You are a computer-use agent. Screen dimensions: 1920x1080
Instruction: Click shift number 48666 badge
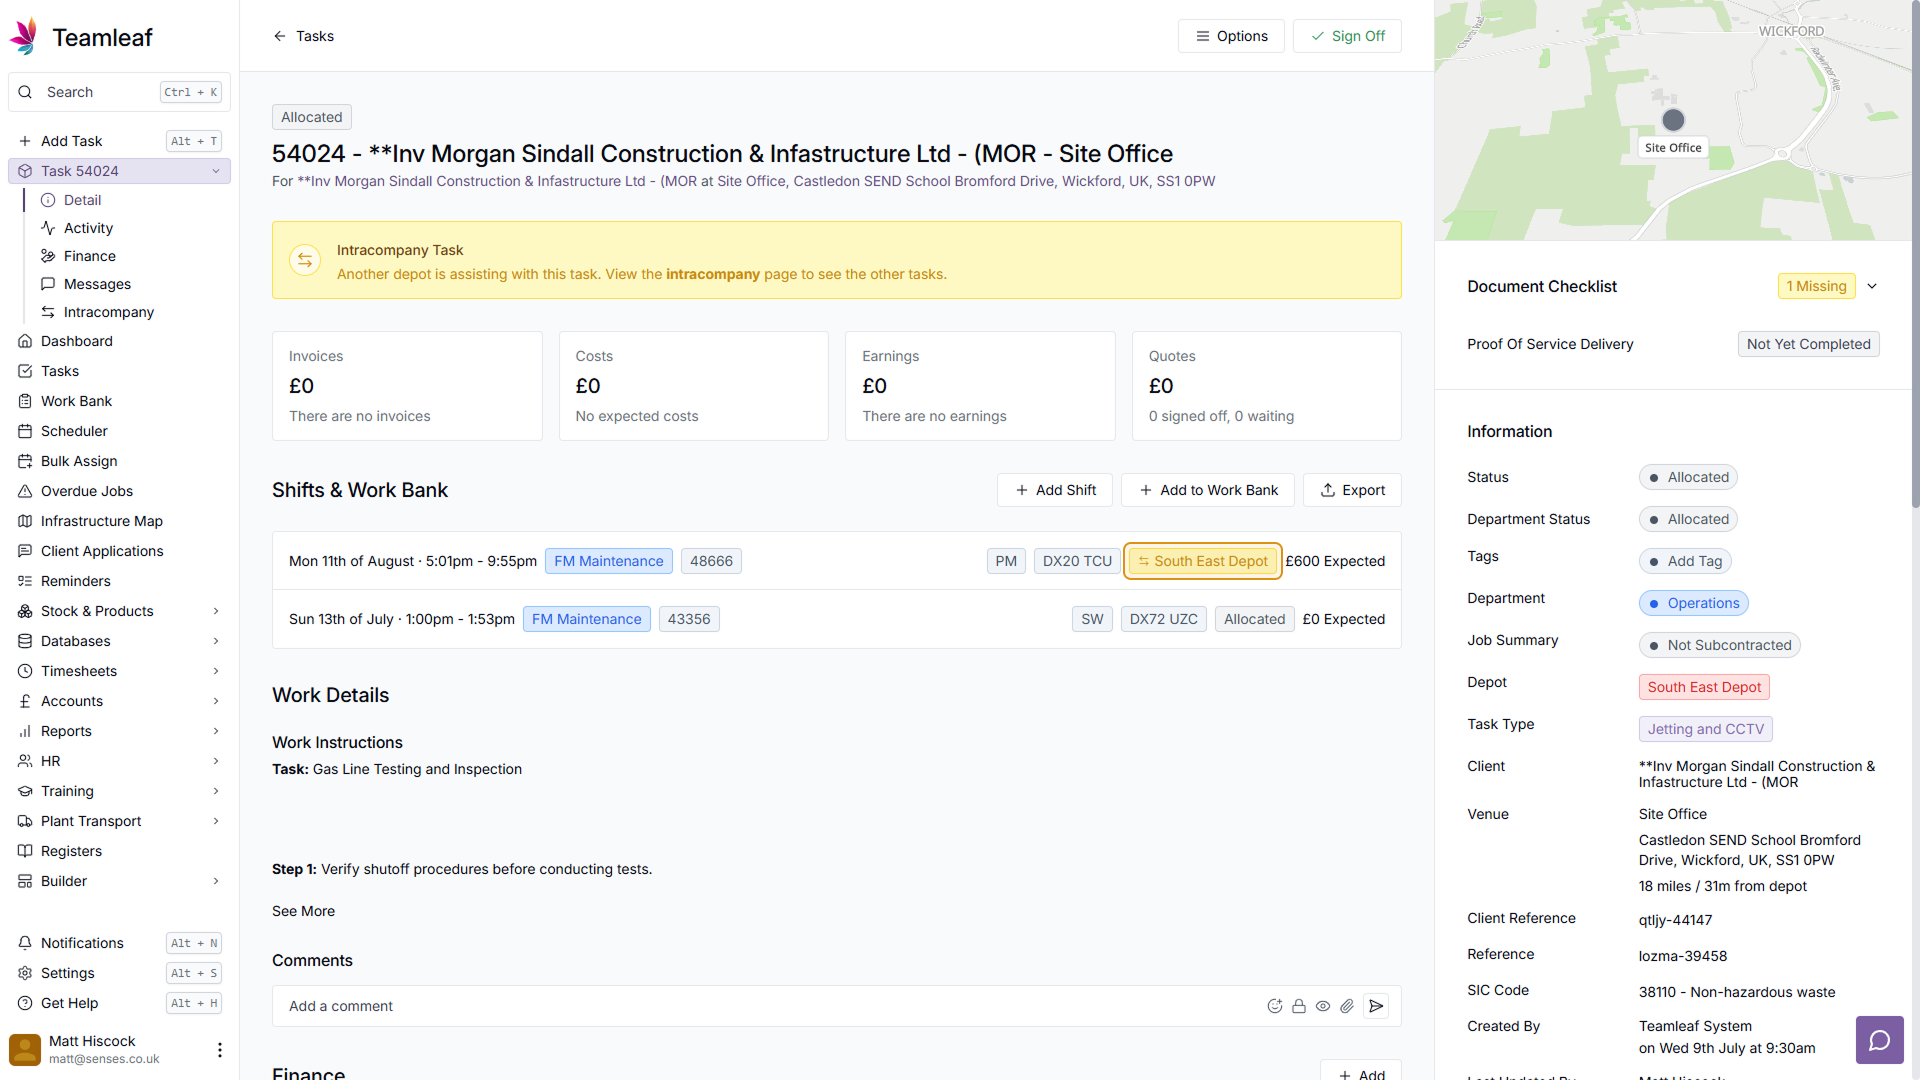coord(711,561)
